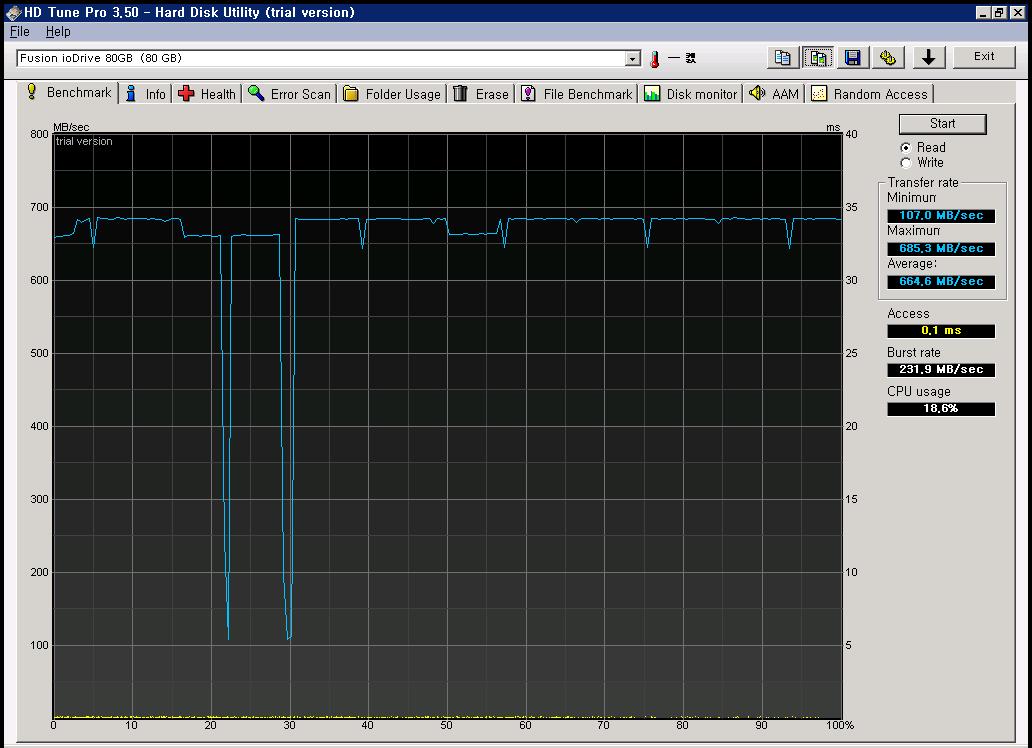
Task: Click the burst rate value 231,9 MB/sec
Action: point(941,369)
